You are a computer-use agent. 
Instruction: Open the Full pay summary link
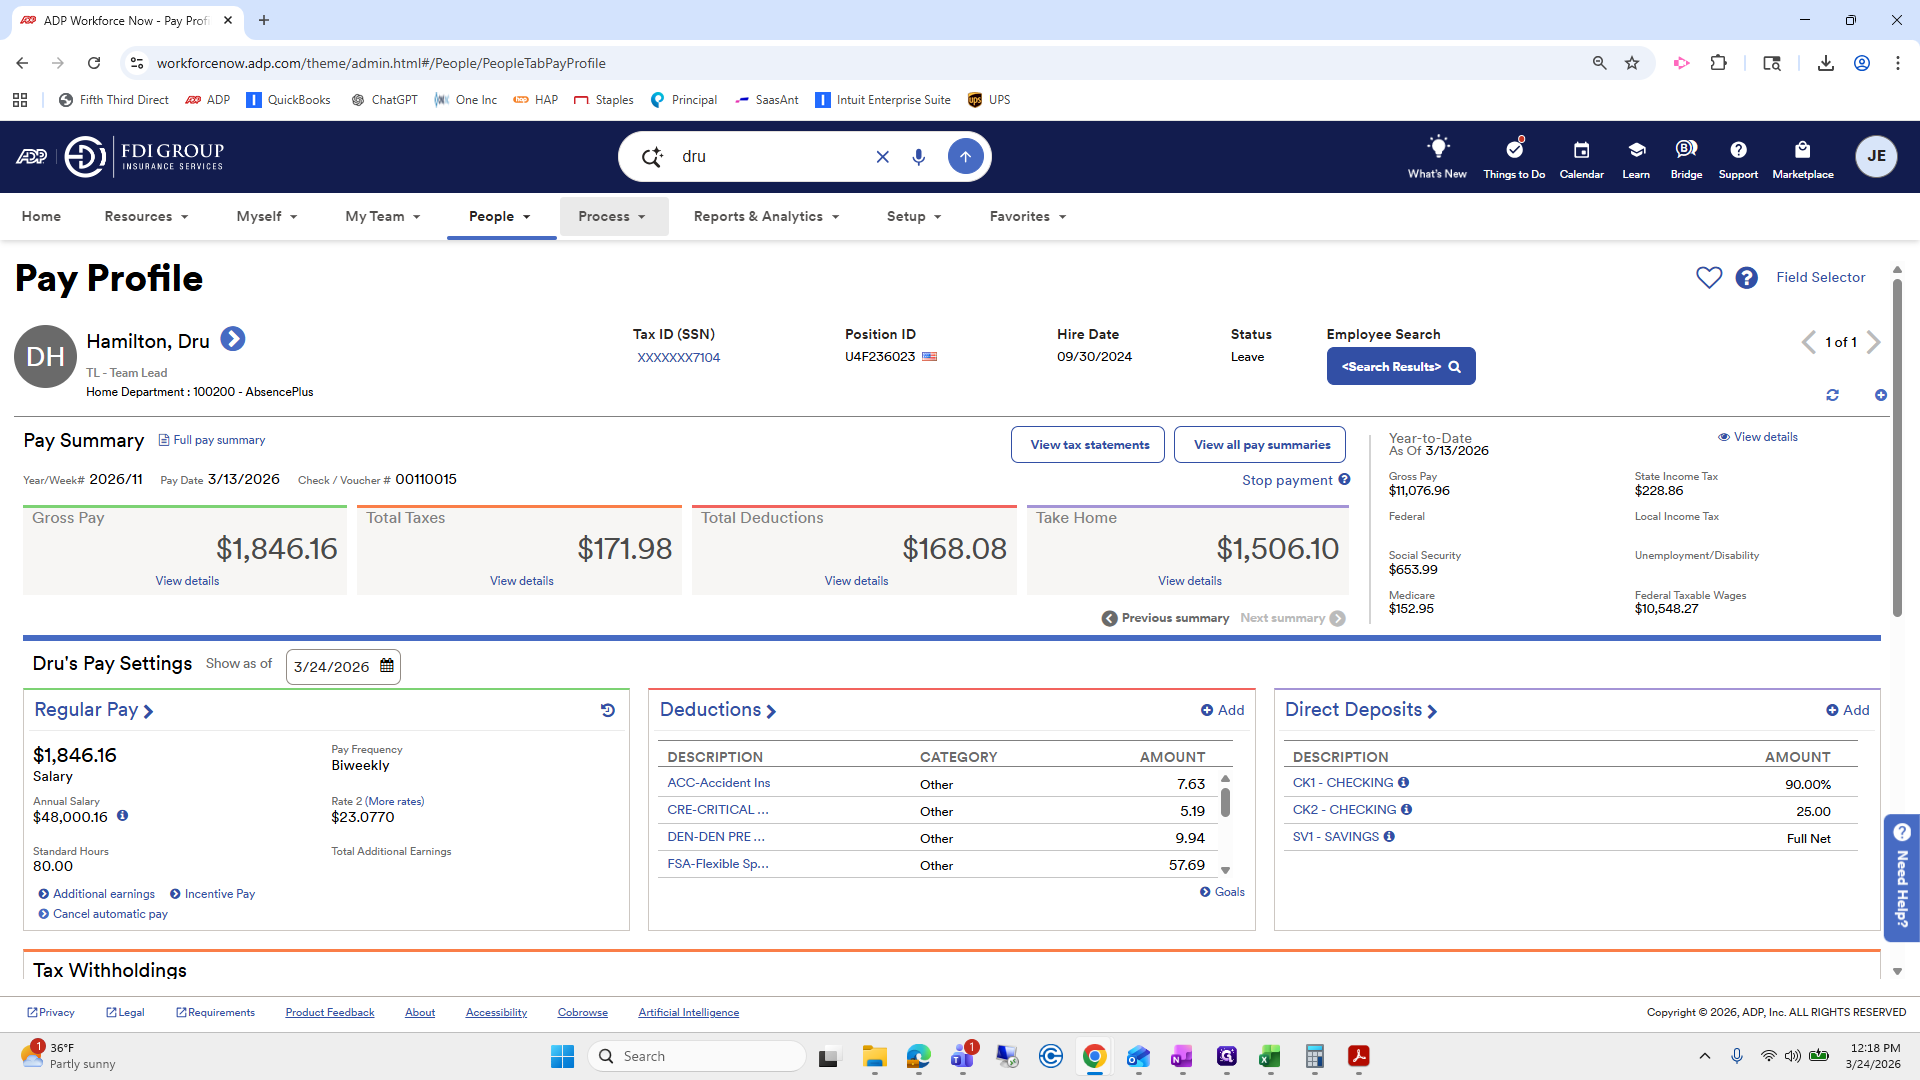[x=218, y=440]
